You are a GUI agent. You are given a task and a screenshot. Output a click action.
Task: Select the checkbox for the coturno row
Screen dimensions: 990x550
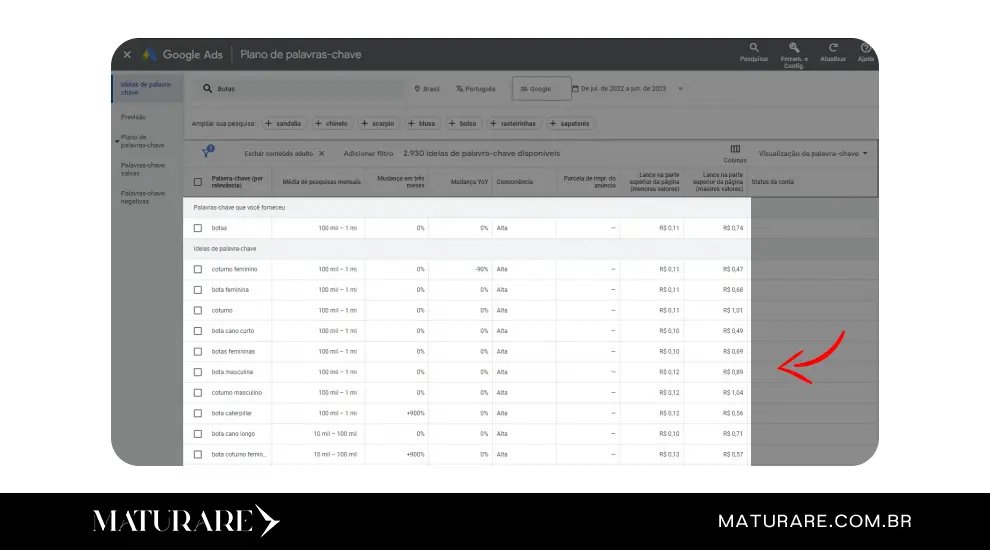pyautogui.click(x=198, y=311)
